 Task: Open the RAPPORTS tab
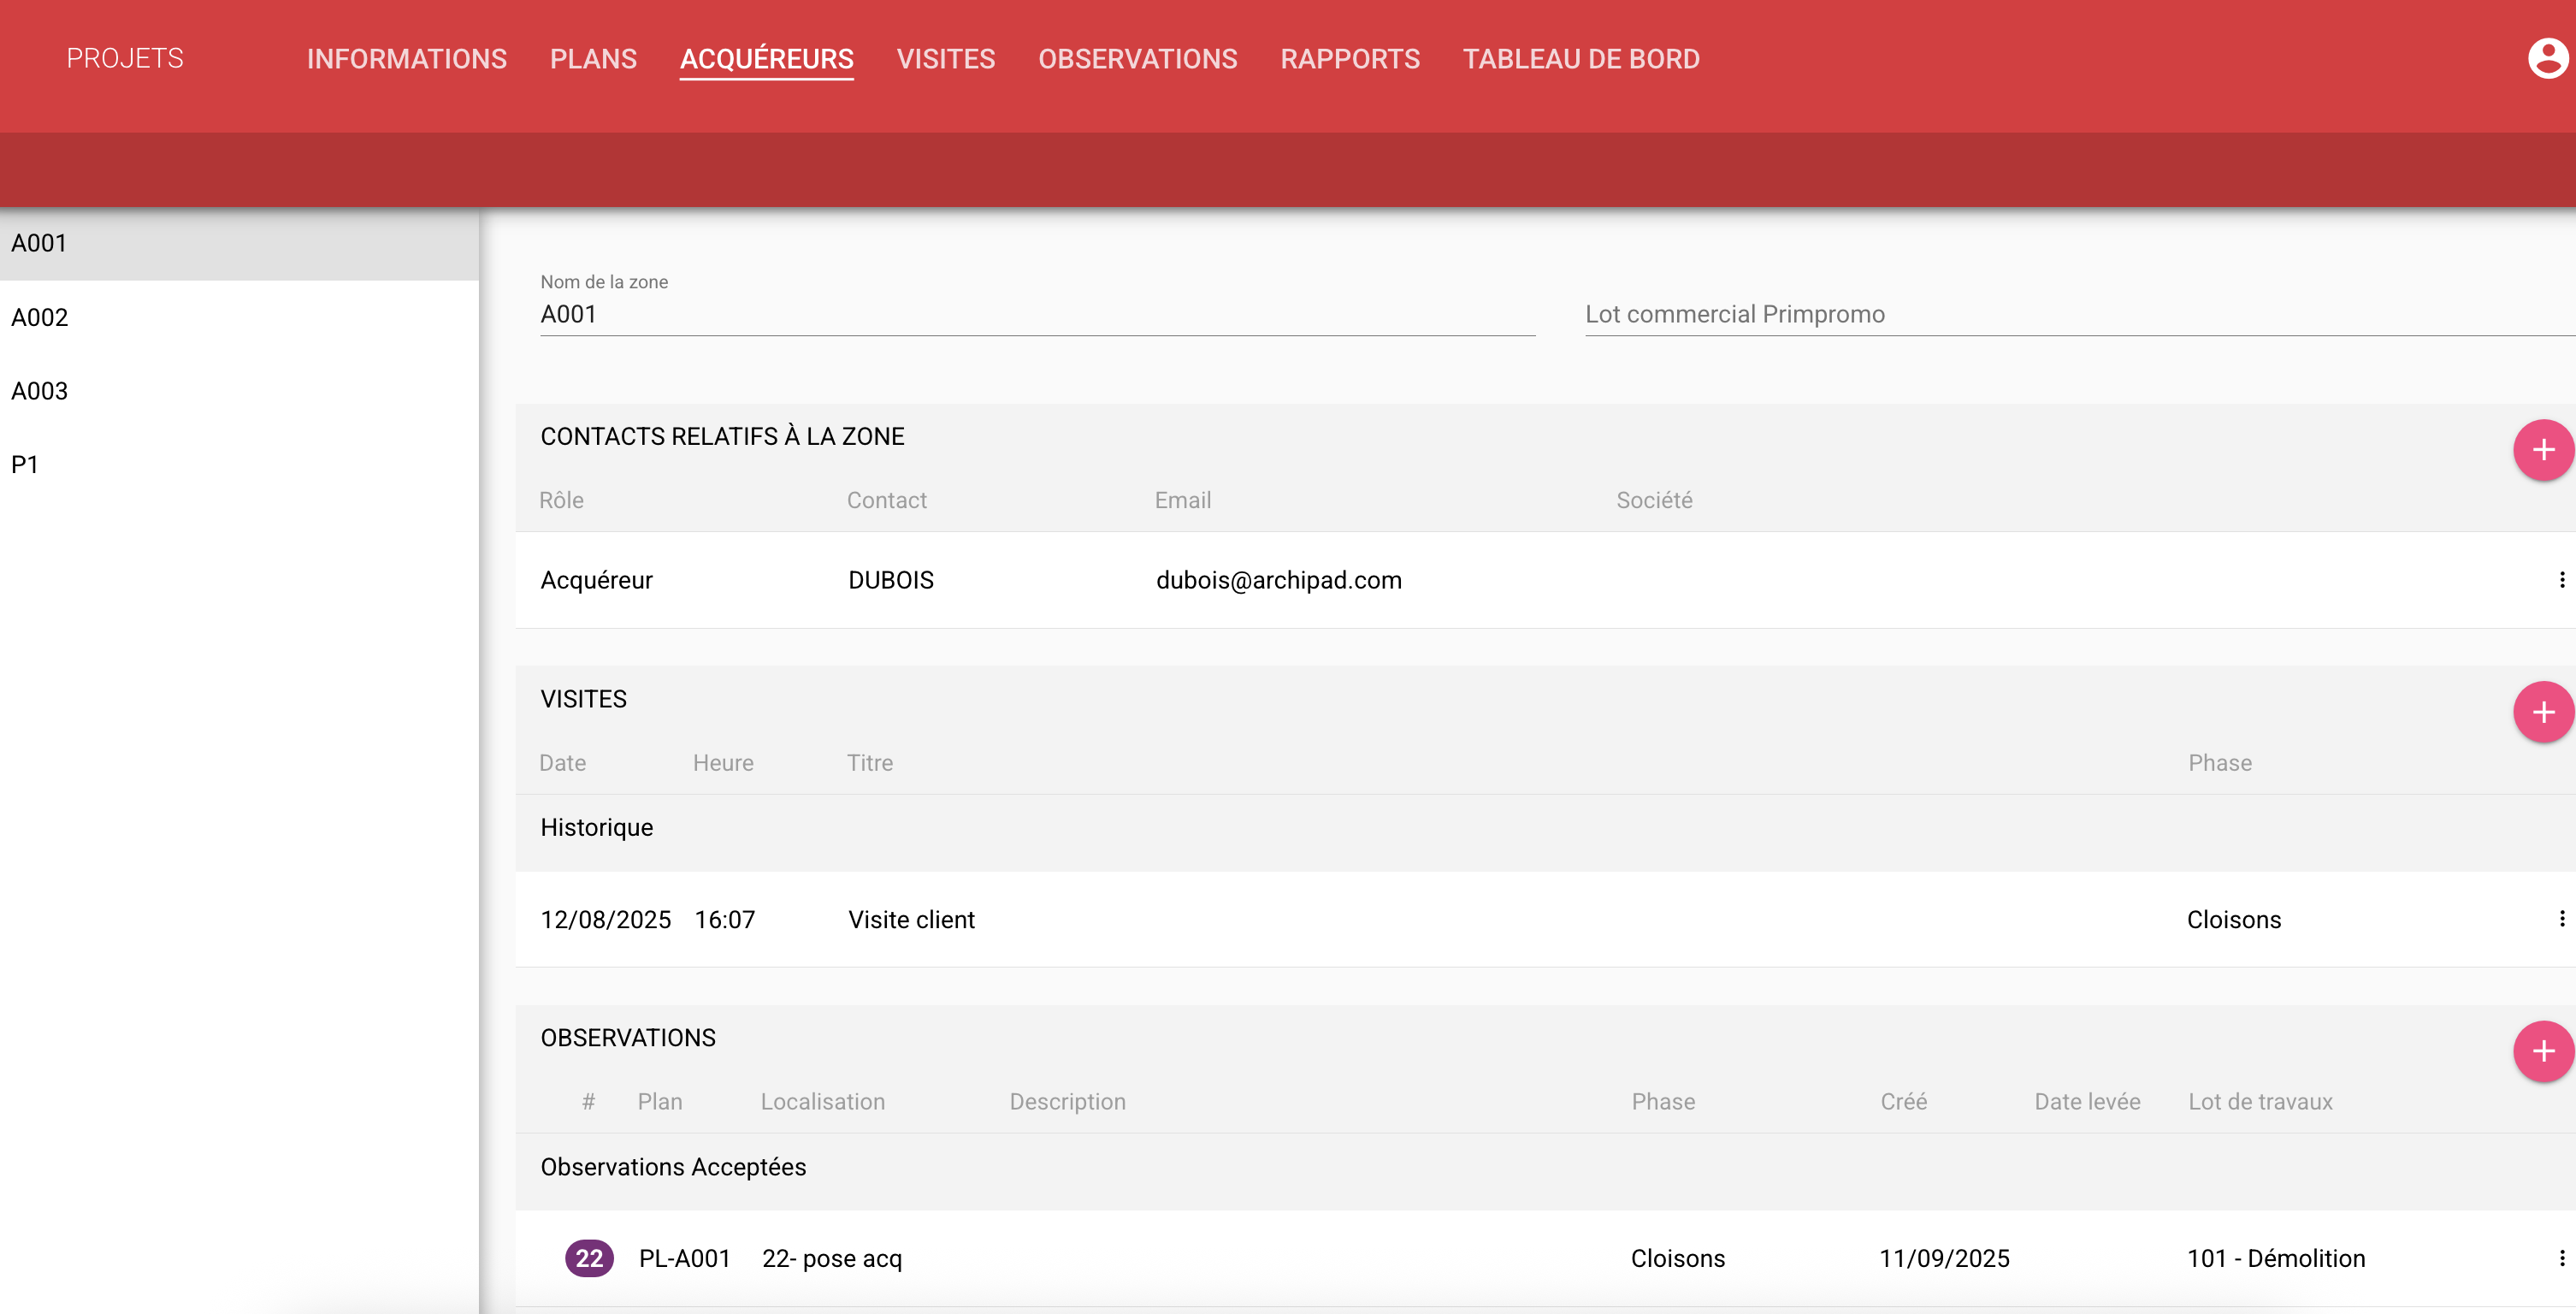point(1349,59)
